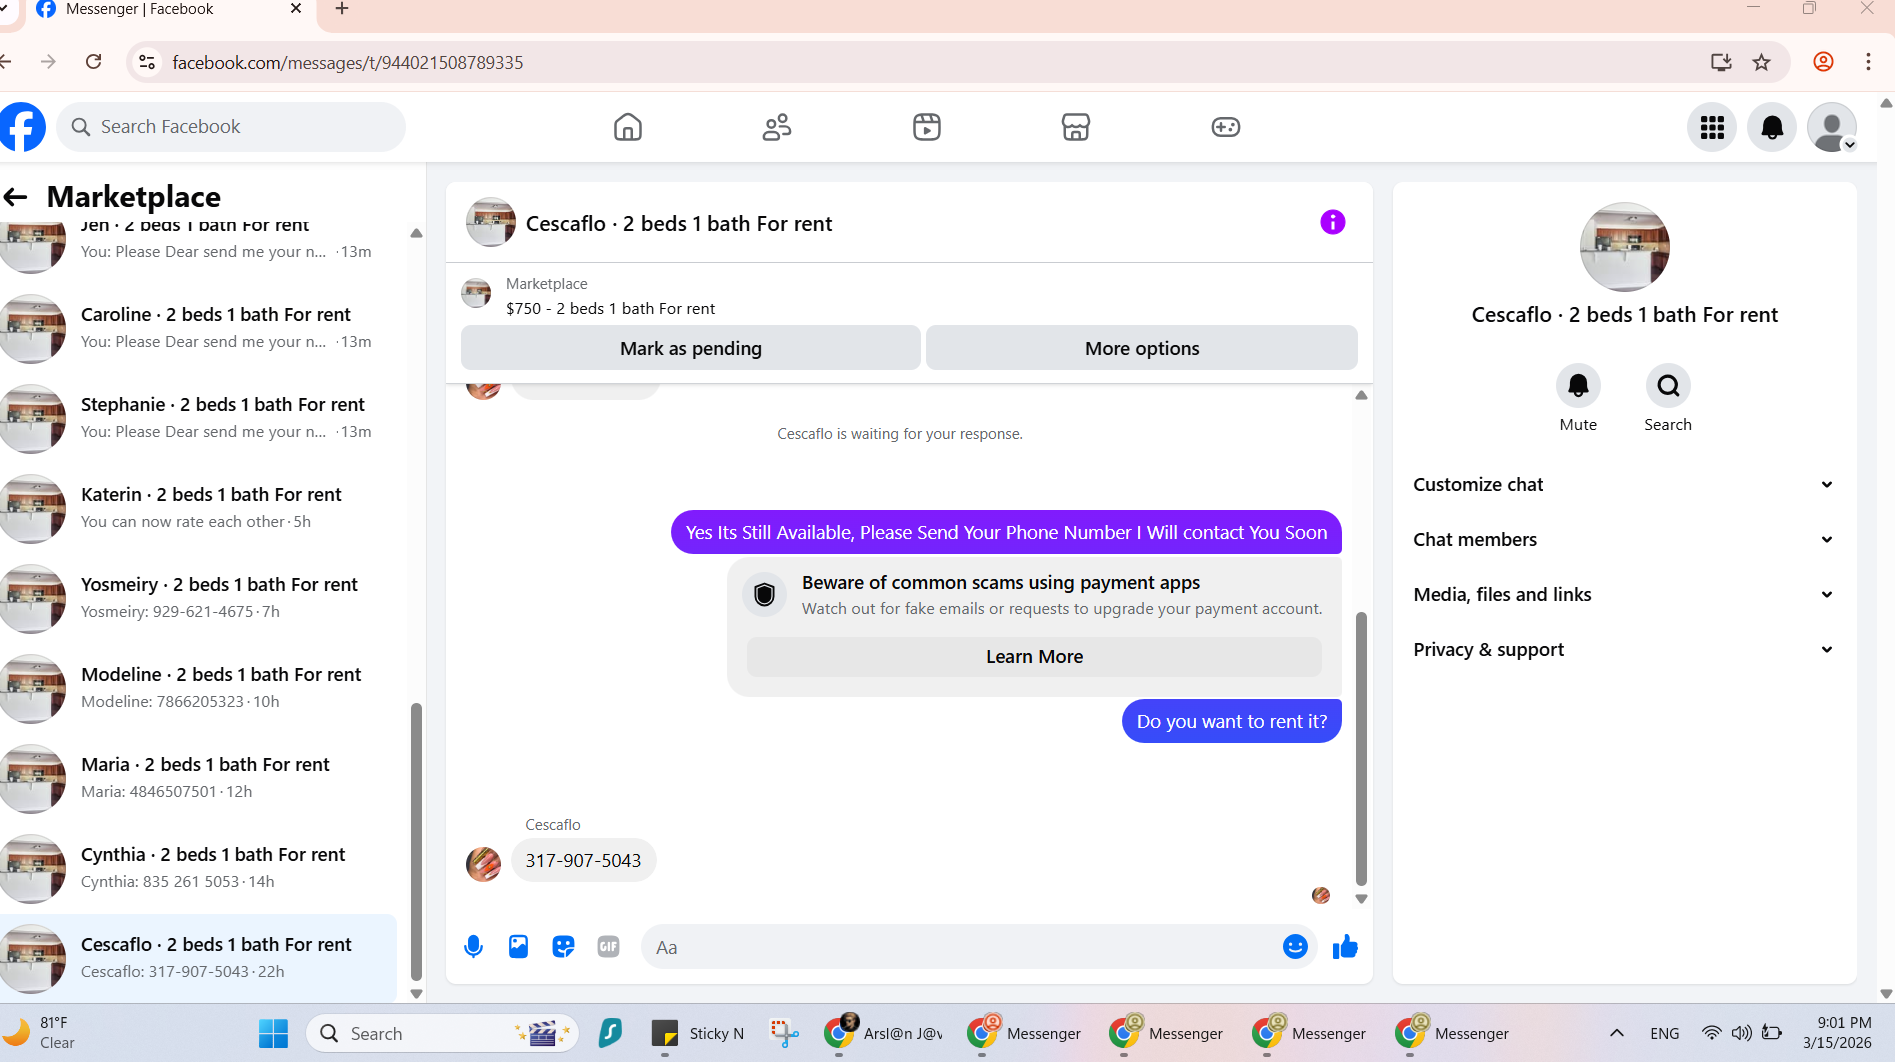Image resolution: width=1895 pixels, height=1062 pixels.
Task: Go back from Marketplace with arrow
Action: pos(15,197)
